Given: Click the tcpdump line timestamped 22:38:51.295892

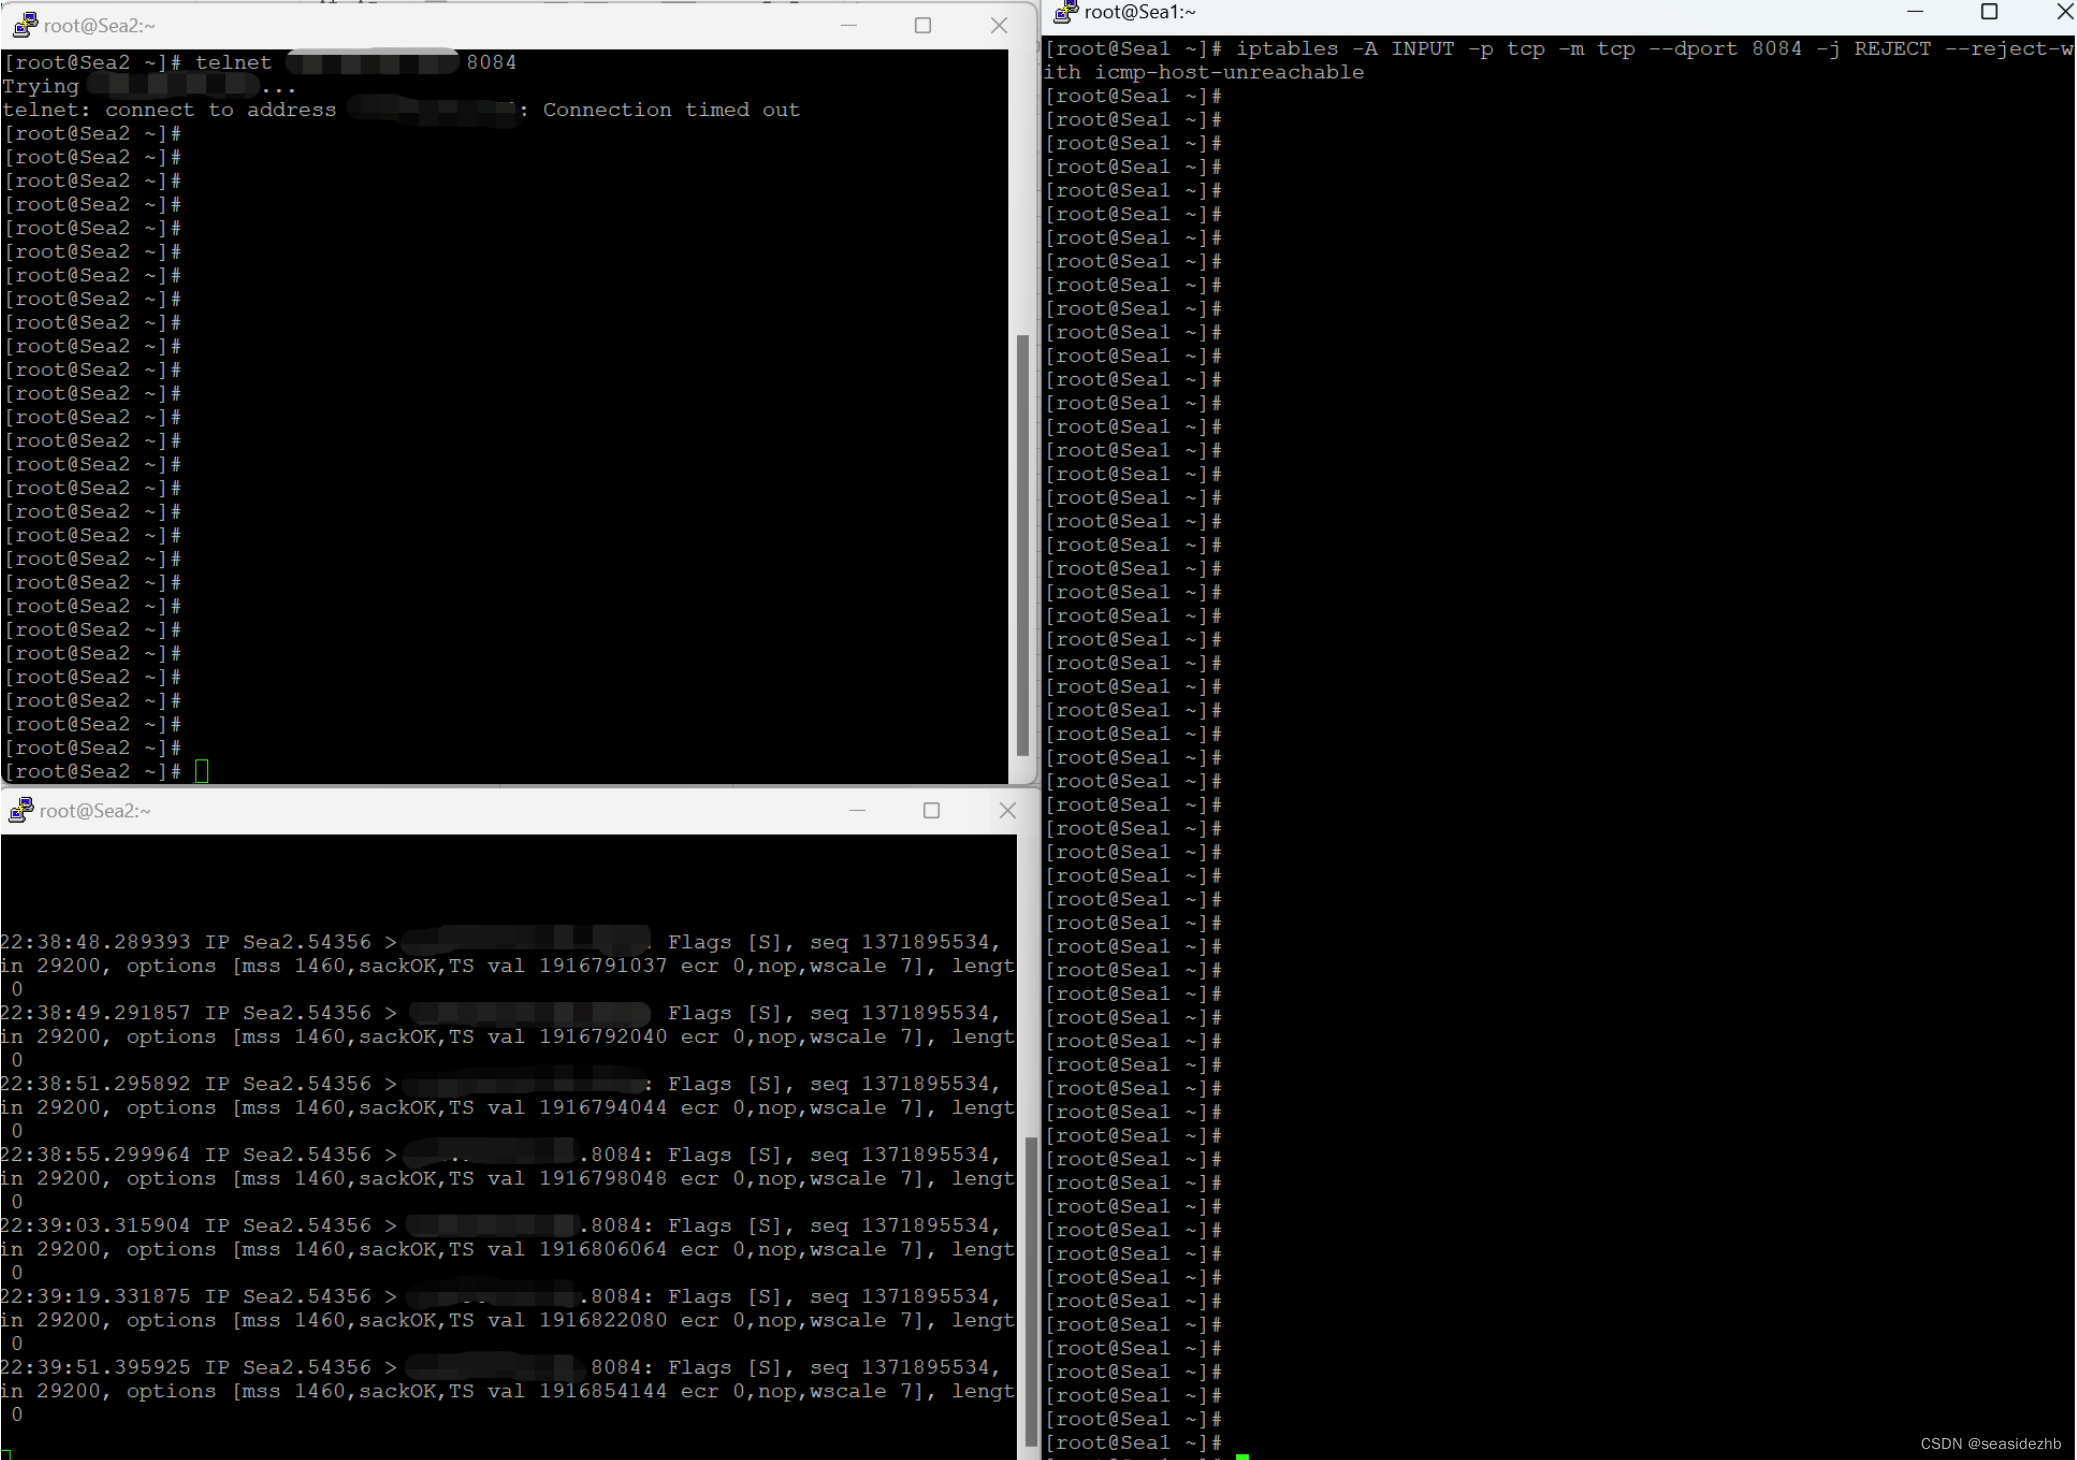Looking at the screenshot, I should pyautogui.click(x=500, y=1084).
